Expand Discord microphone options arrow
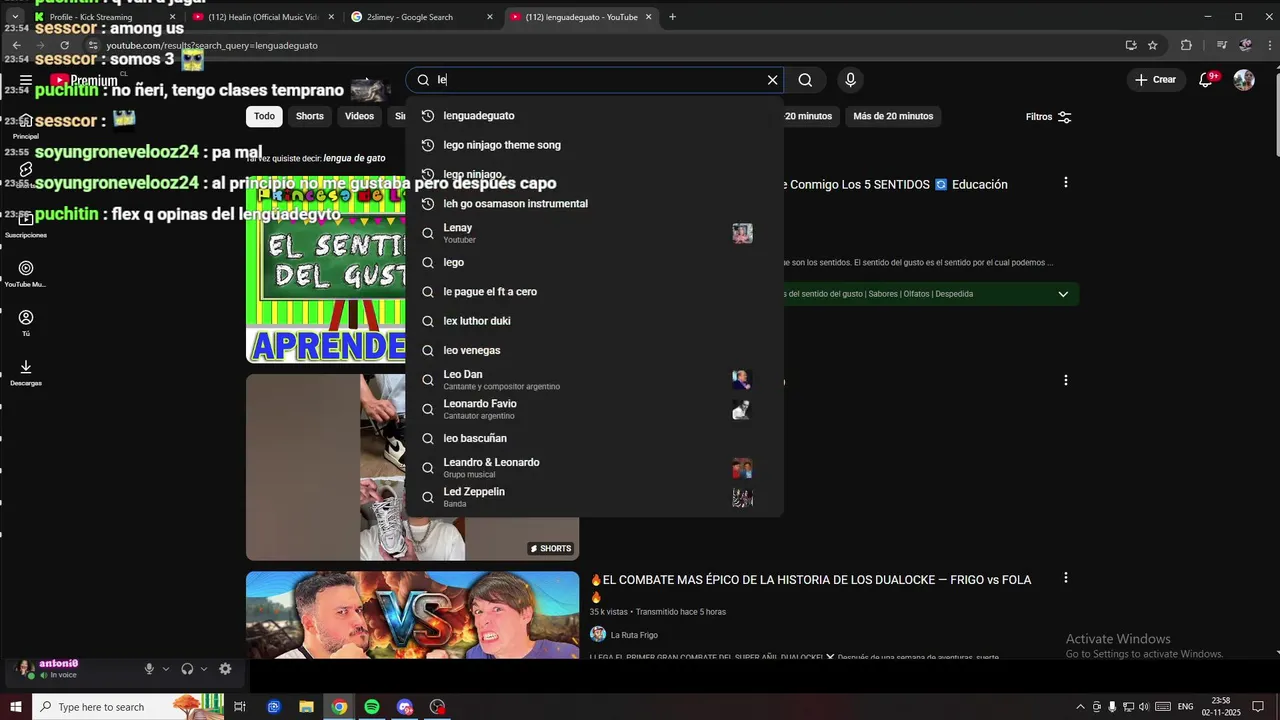1280x720 pixels. 166,669
